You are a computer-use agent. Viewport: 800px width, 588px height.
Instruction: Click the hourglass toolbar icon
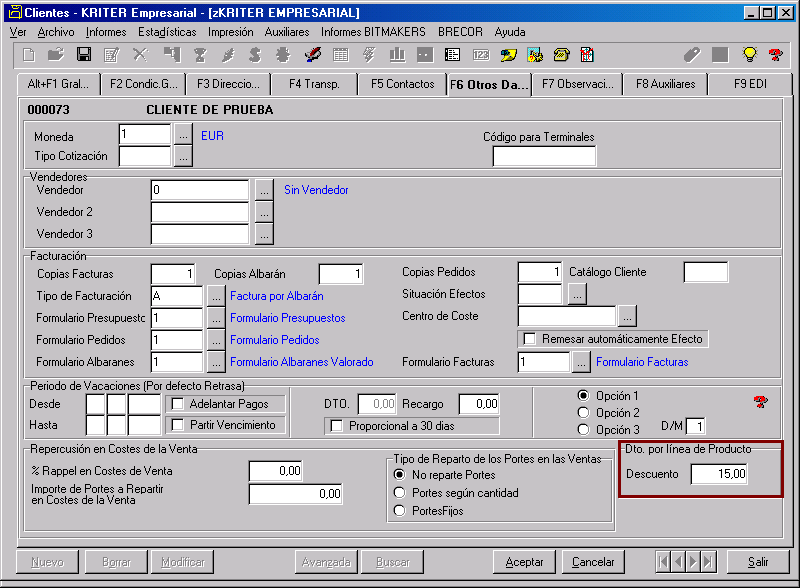pos(199,55)
